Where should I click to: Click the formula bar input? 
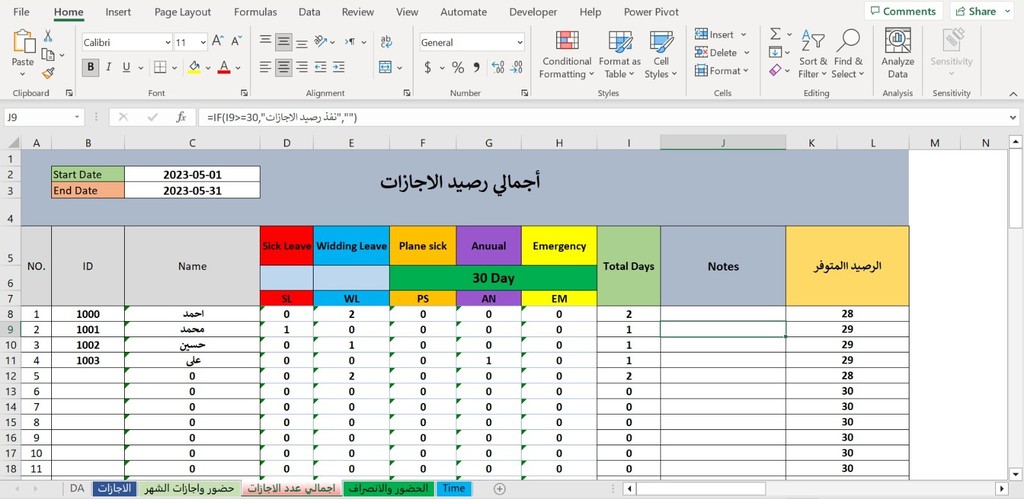pyautogui.click(x=601, y=118)
